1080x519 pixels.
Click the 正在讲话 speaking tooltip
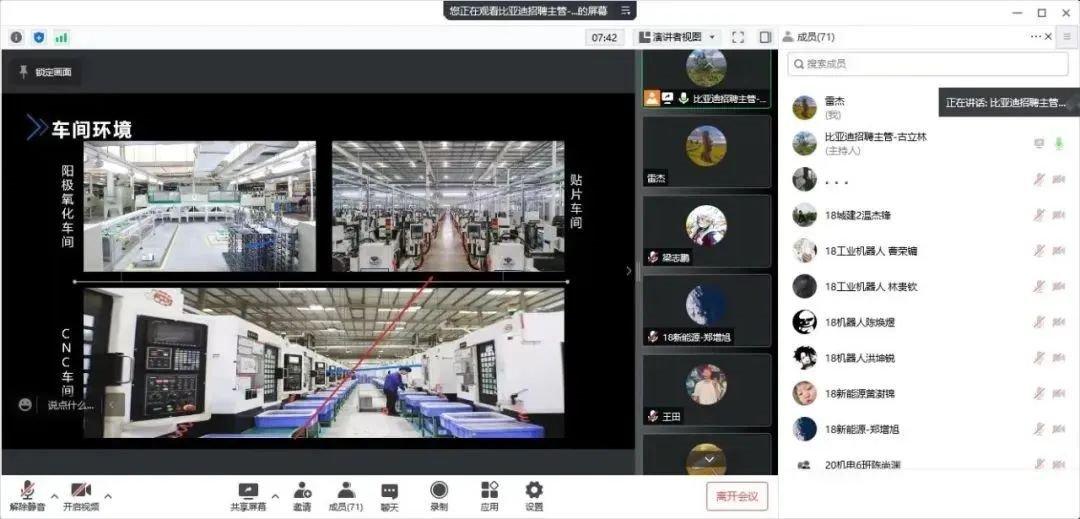coord(1009,103)
